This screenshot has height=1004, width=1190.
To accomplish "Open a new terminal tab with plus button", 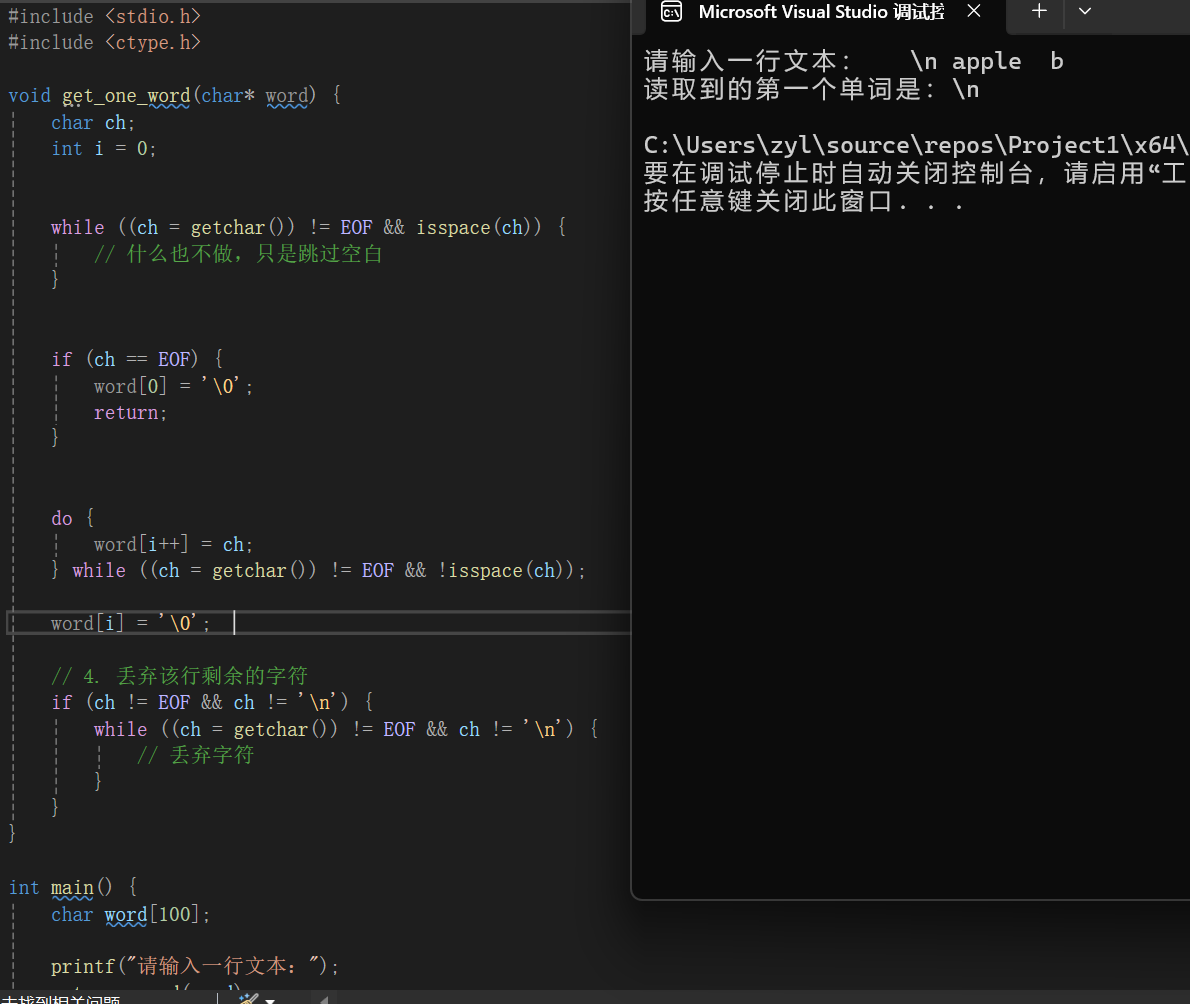I will pos(1039,11).
